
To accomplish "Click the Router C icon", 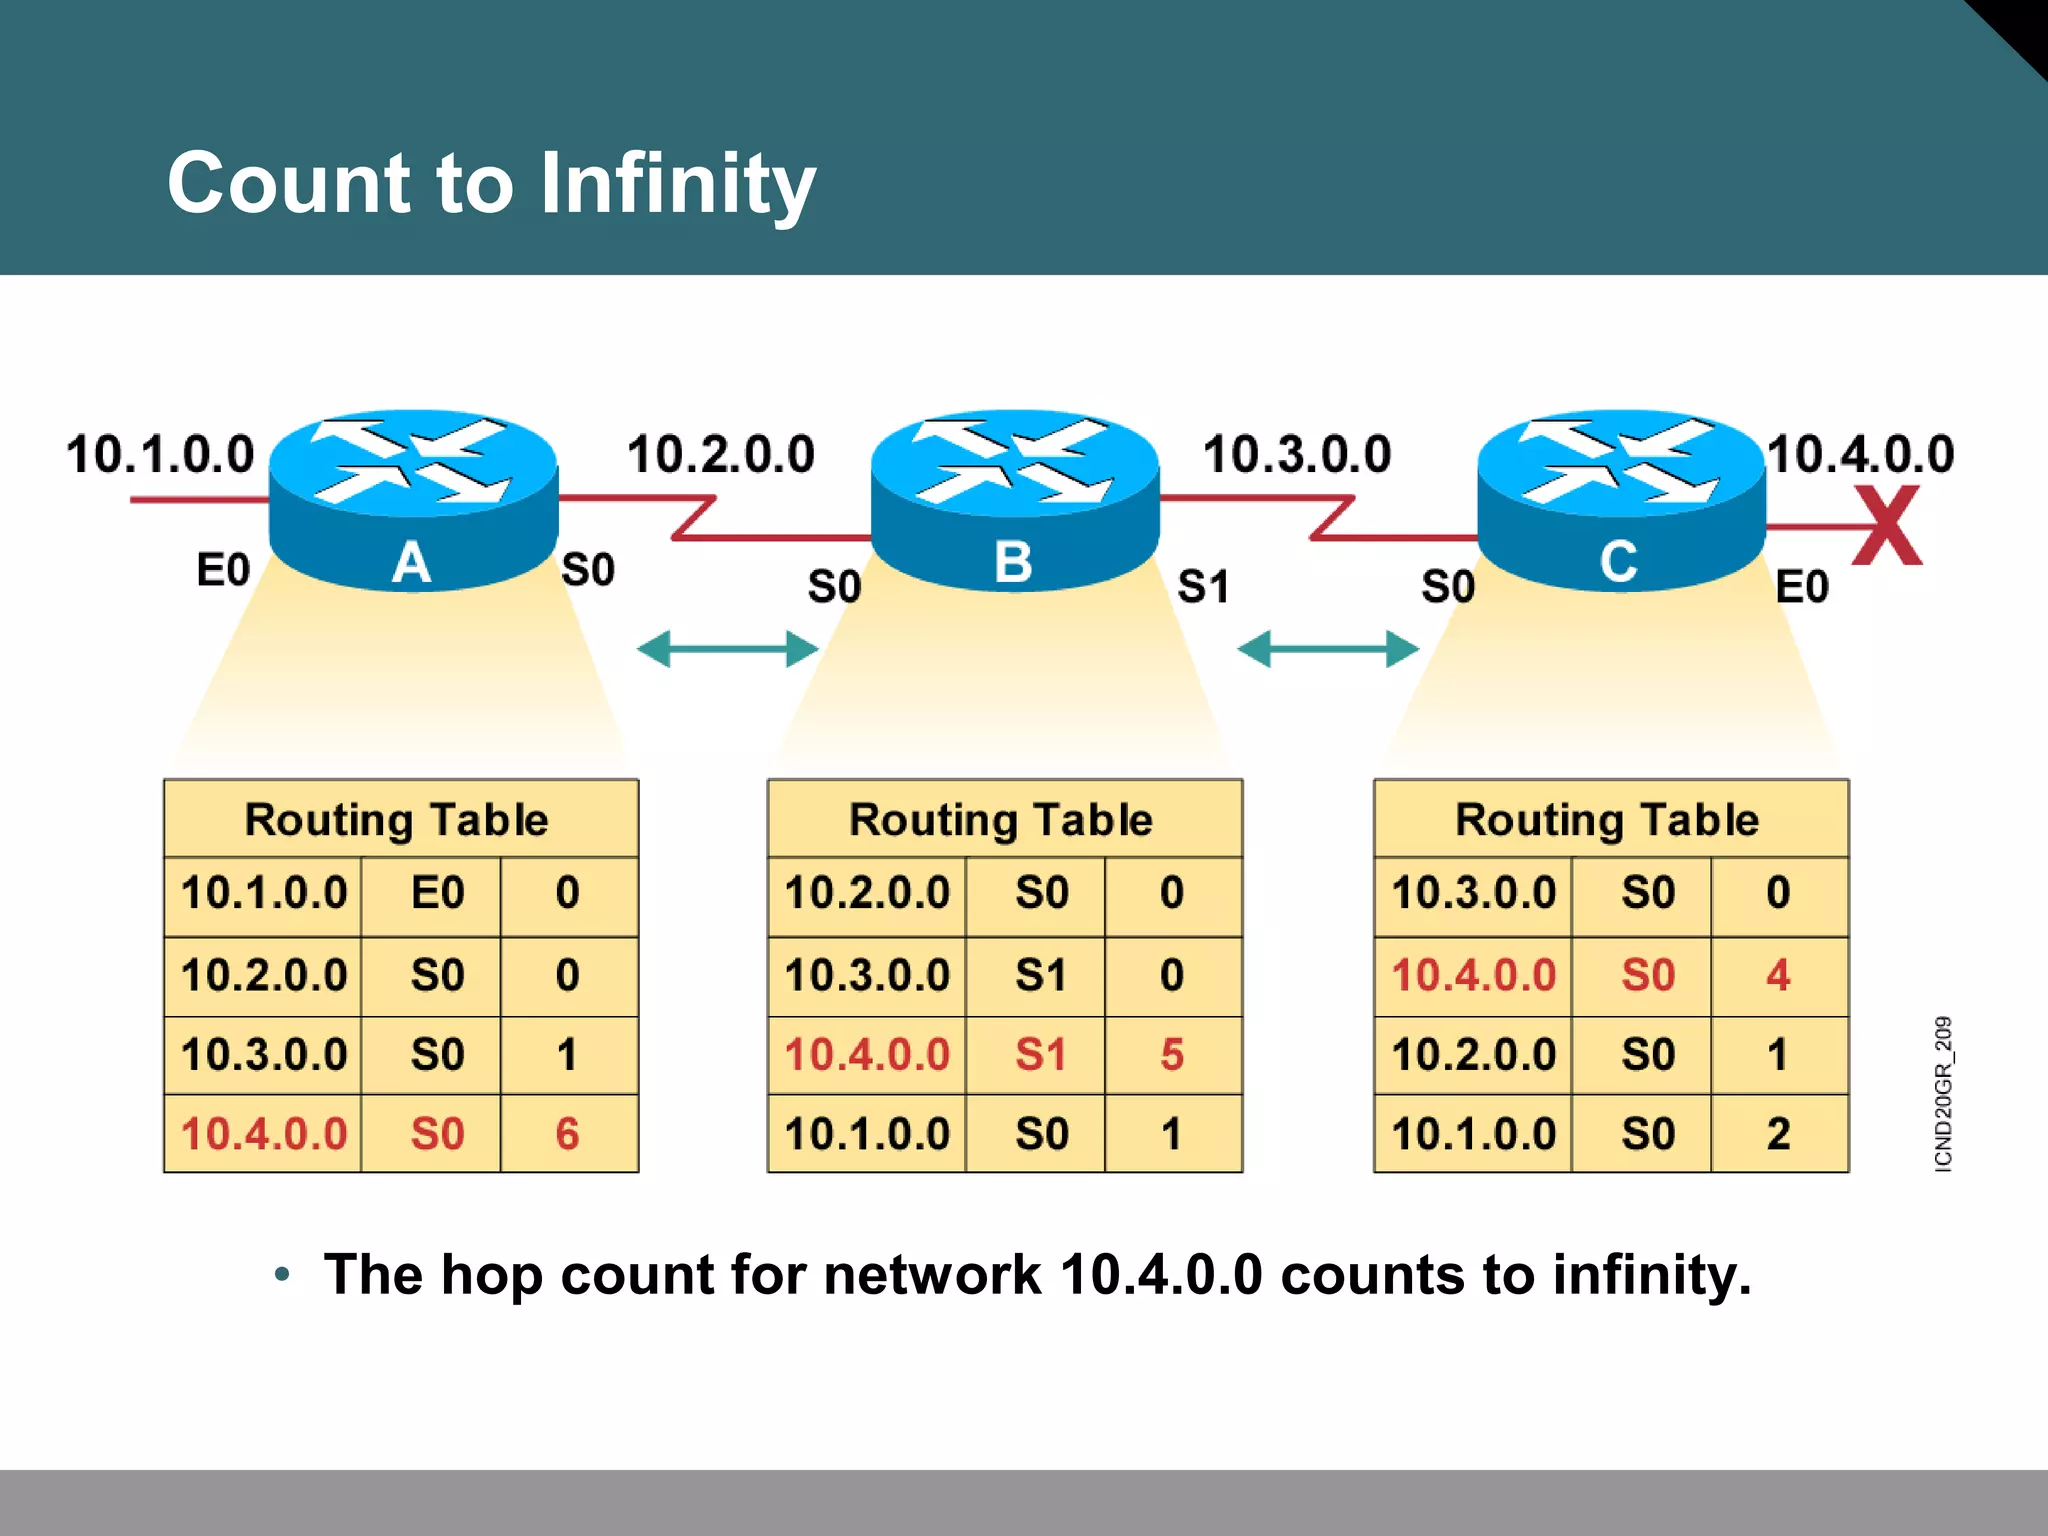I will click(1621, 500).
